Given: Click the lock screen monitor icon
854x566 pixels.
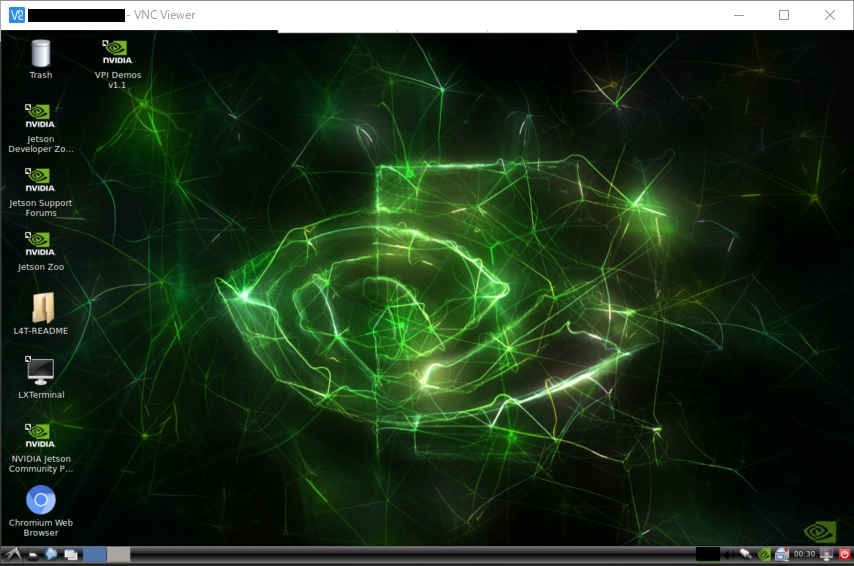Looking at the screenshot, I should tap(826, 555).
